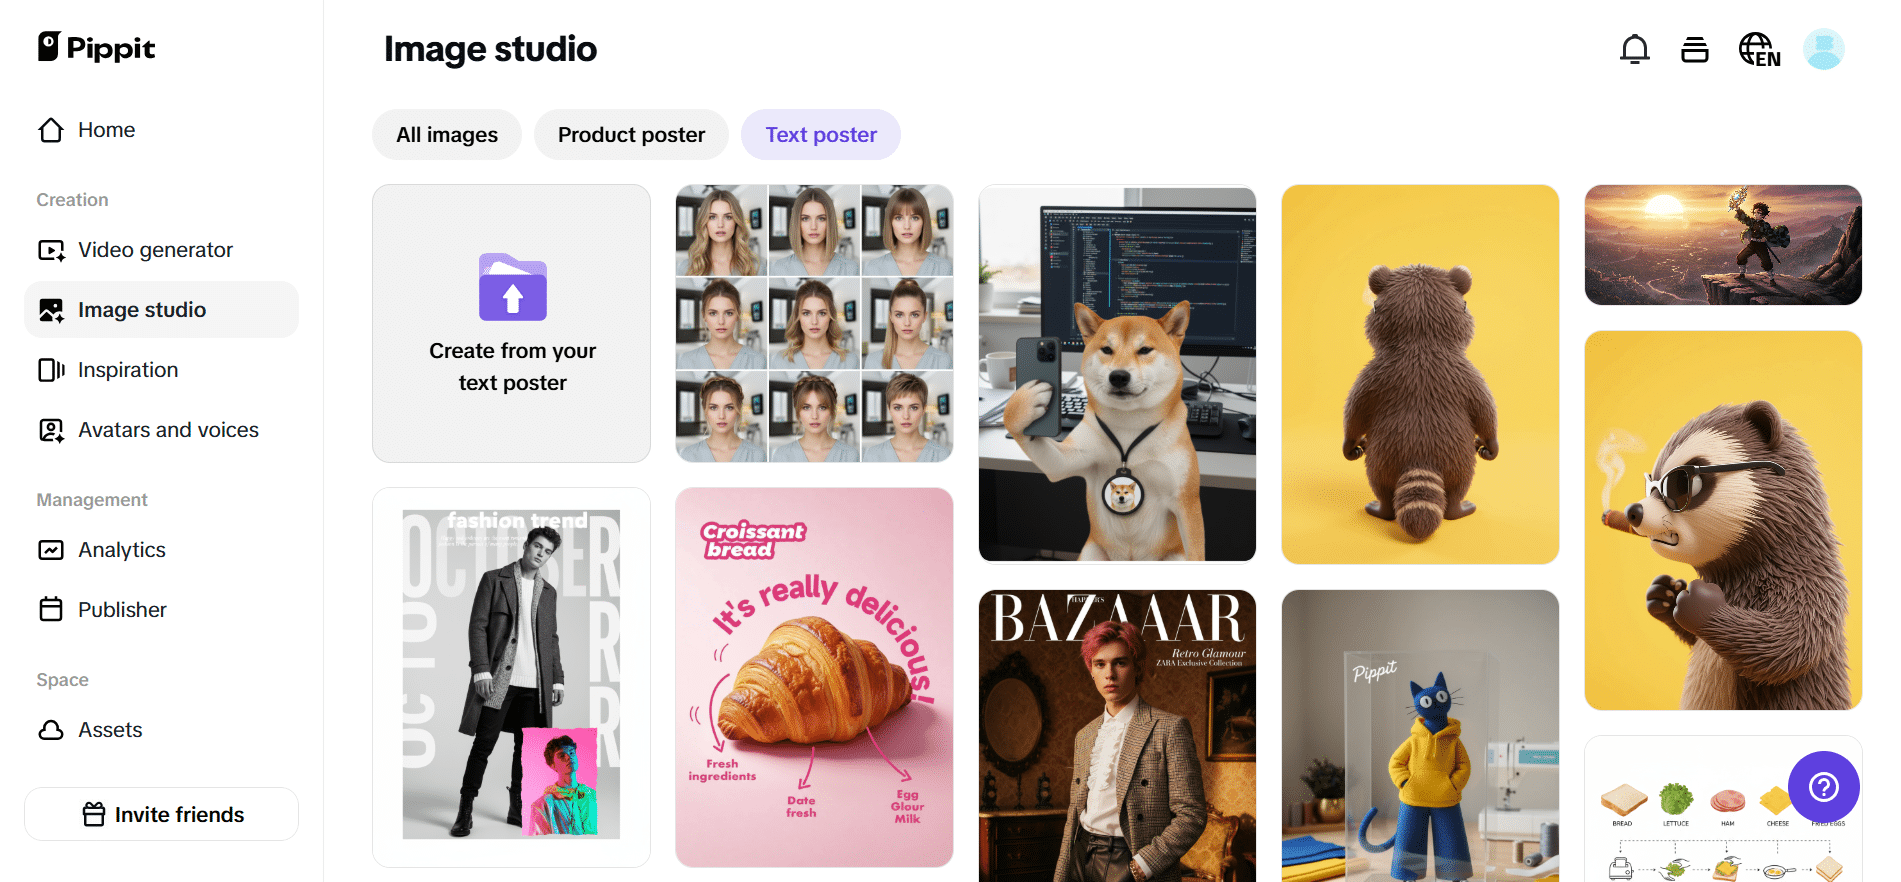Click the Creation section label
1901x882 pixels.
point(72,200)
